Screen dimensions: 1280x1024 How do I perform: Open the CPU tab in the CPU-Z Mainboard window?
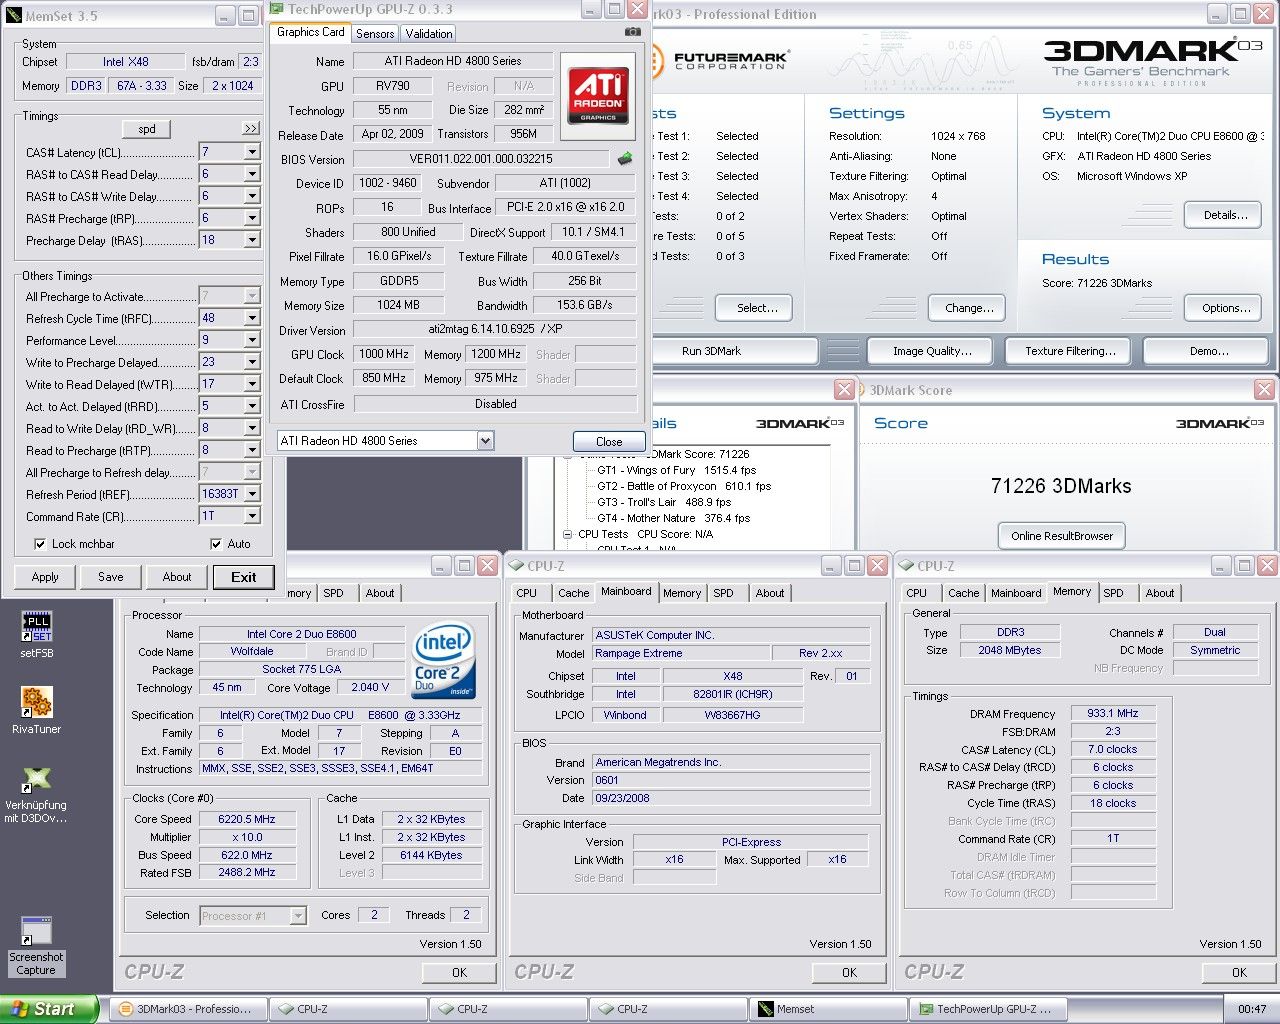click(x=527, y=593)
